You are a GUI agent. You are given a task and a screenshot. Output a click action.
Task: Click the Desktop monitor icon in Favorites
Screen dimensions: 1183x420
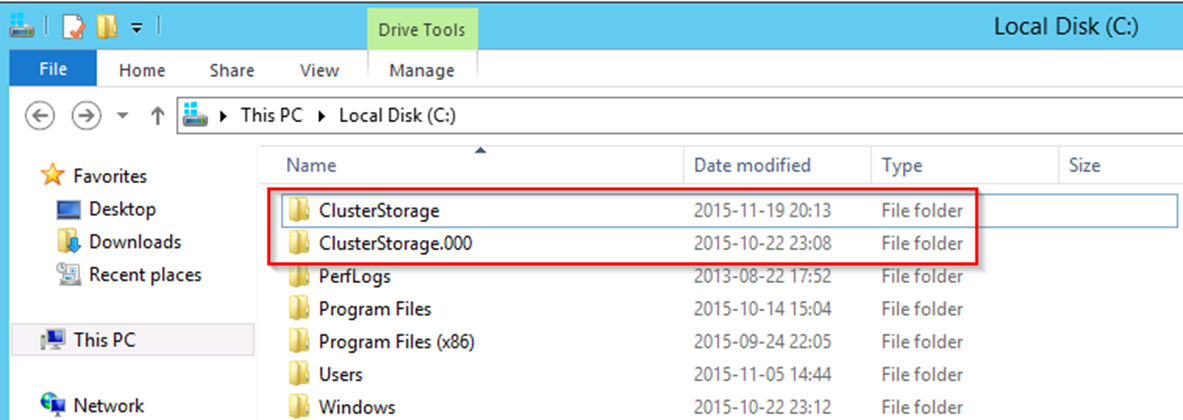point(69,209)
